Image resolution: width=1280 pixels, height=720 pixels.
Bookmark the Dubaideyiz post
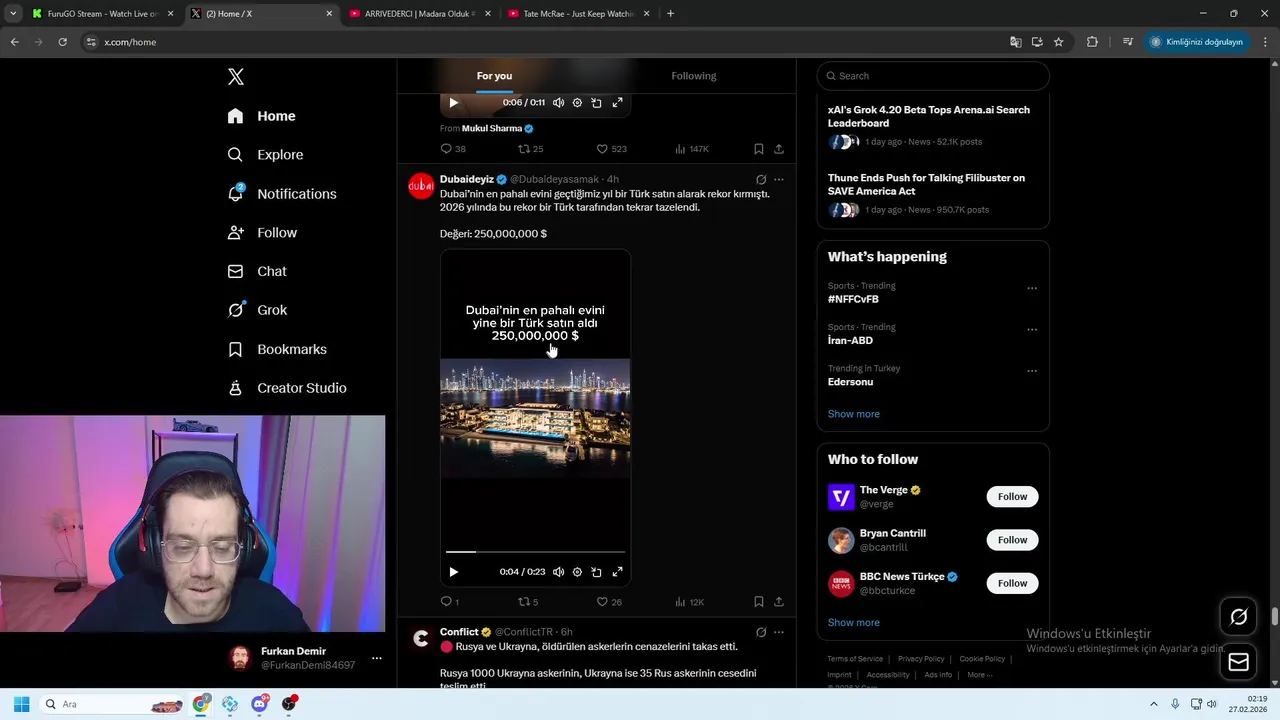click(x=759, y=602)
